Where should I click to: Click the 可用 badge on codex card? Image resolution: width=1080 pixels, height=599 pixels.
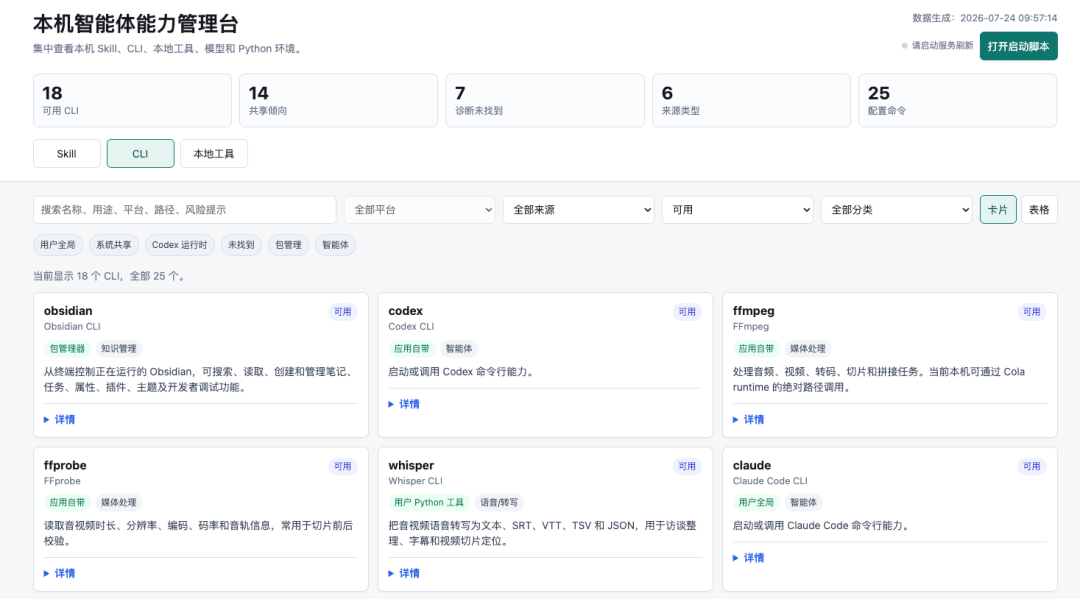click(687, 312)
